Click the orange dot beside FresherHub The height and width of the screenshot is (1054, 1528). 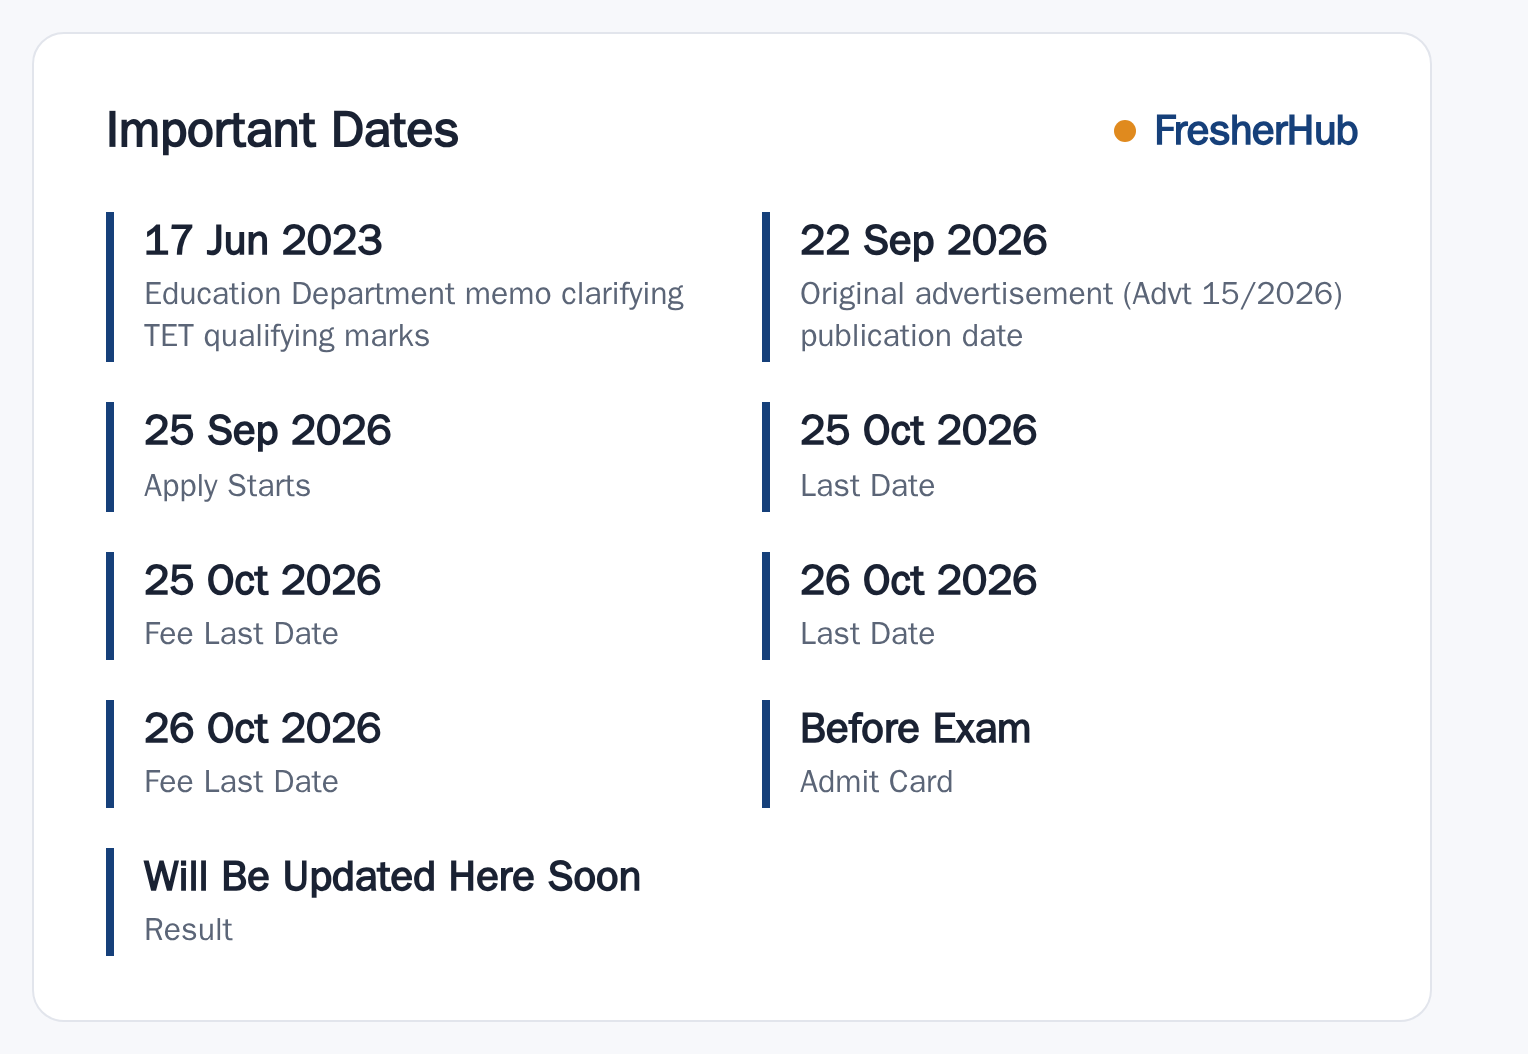tap(1125, 131)
